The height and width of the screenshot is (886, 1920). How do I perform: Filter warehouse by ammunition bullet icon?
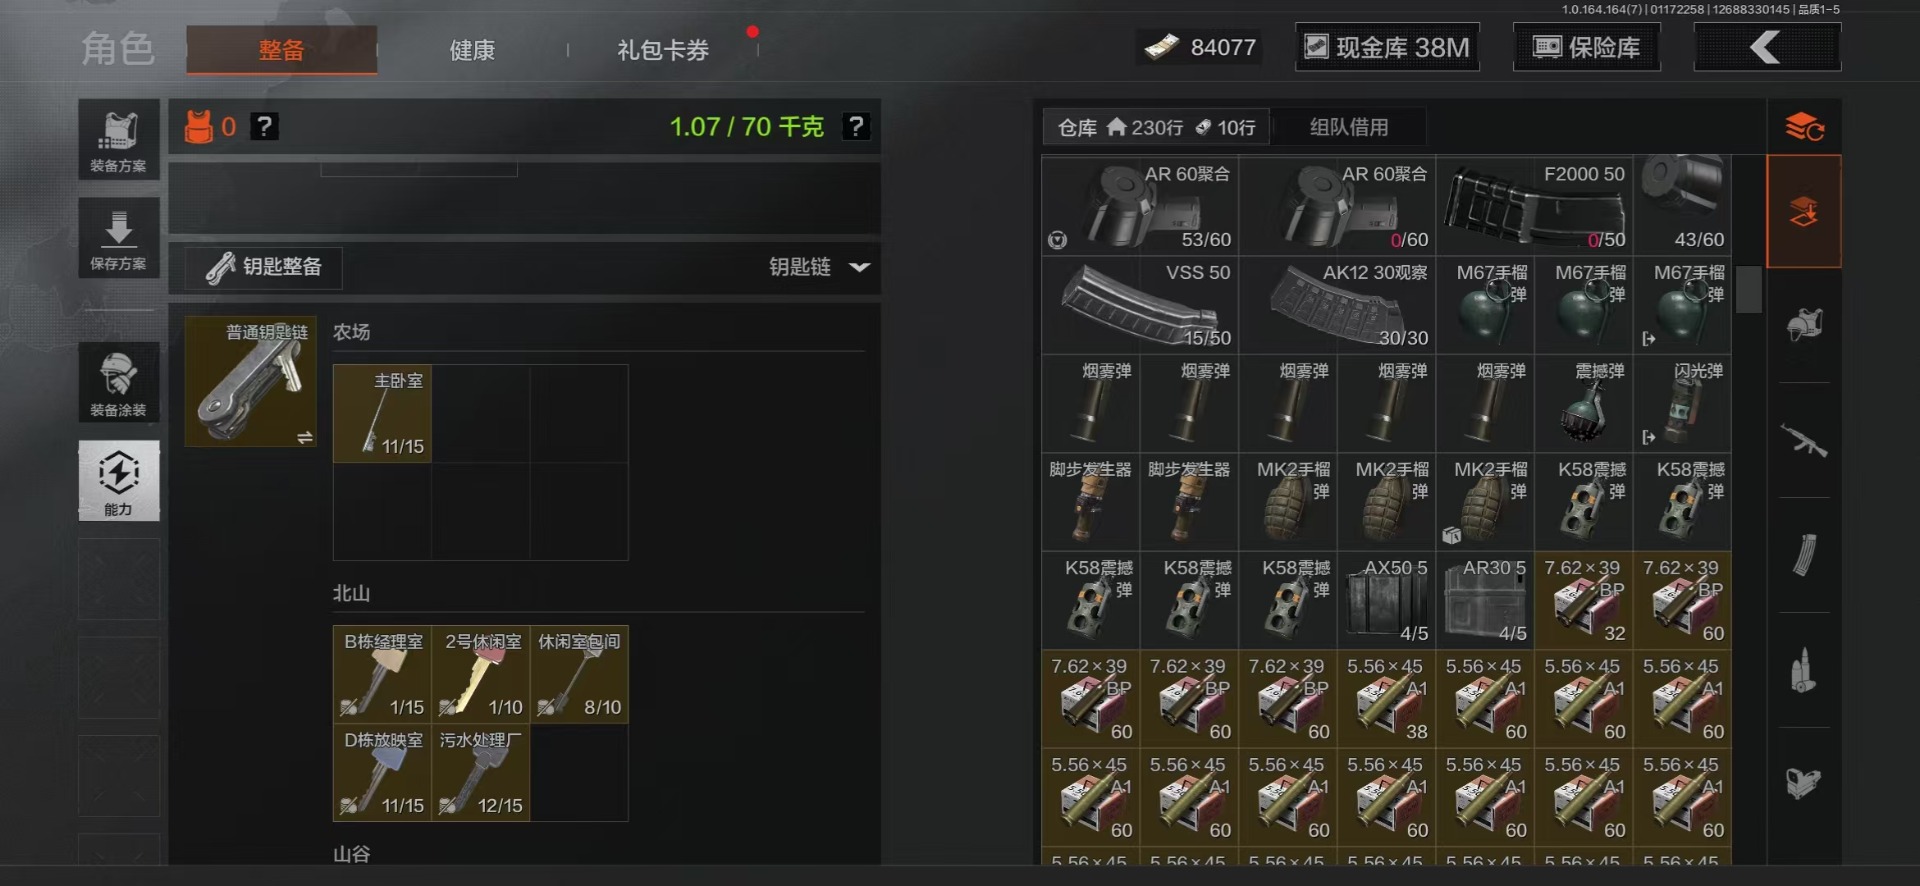coord(1804,670)
